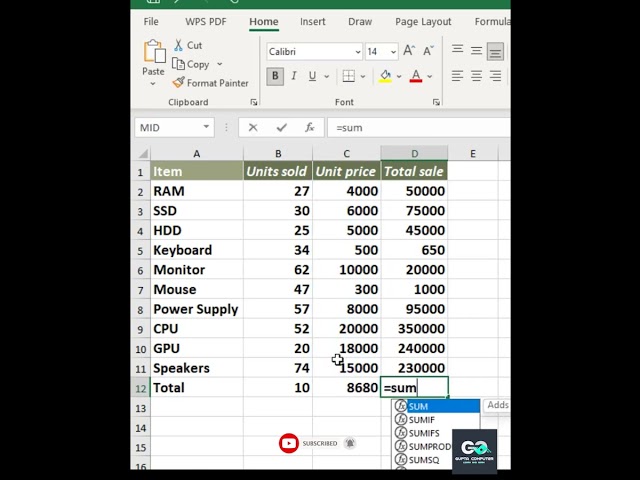
Task: Select column C header
Action: 347,154
